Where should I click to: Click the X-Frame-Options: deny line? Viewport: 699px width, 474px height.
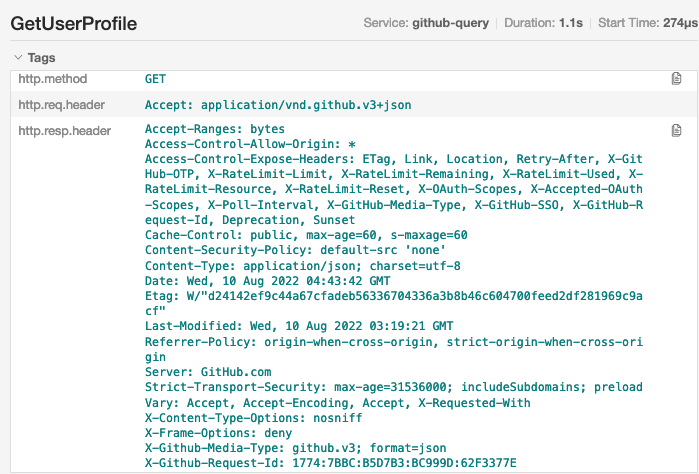[x=216, y=431]
